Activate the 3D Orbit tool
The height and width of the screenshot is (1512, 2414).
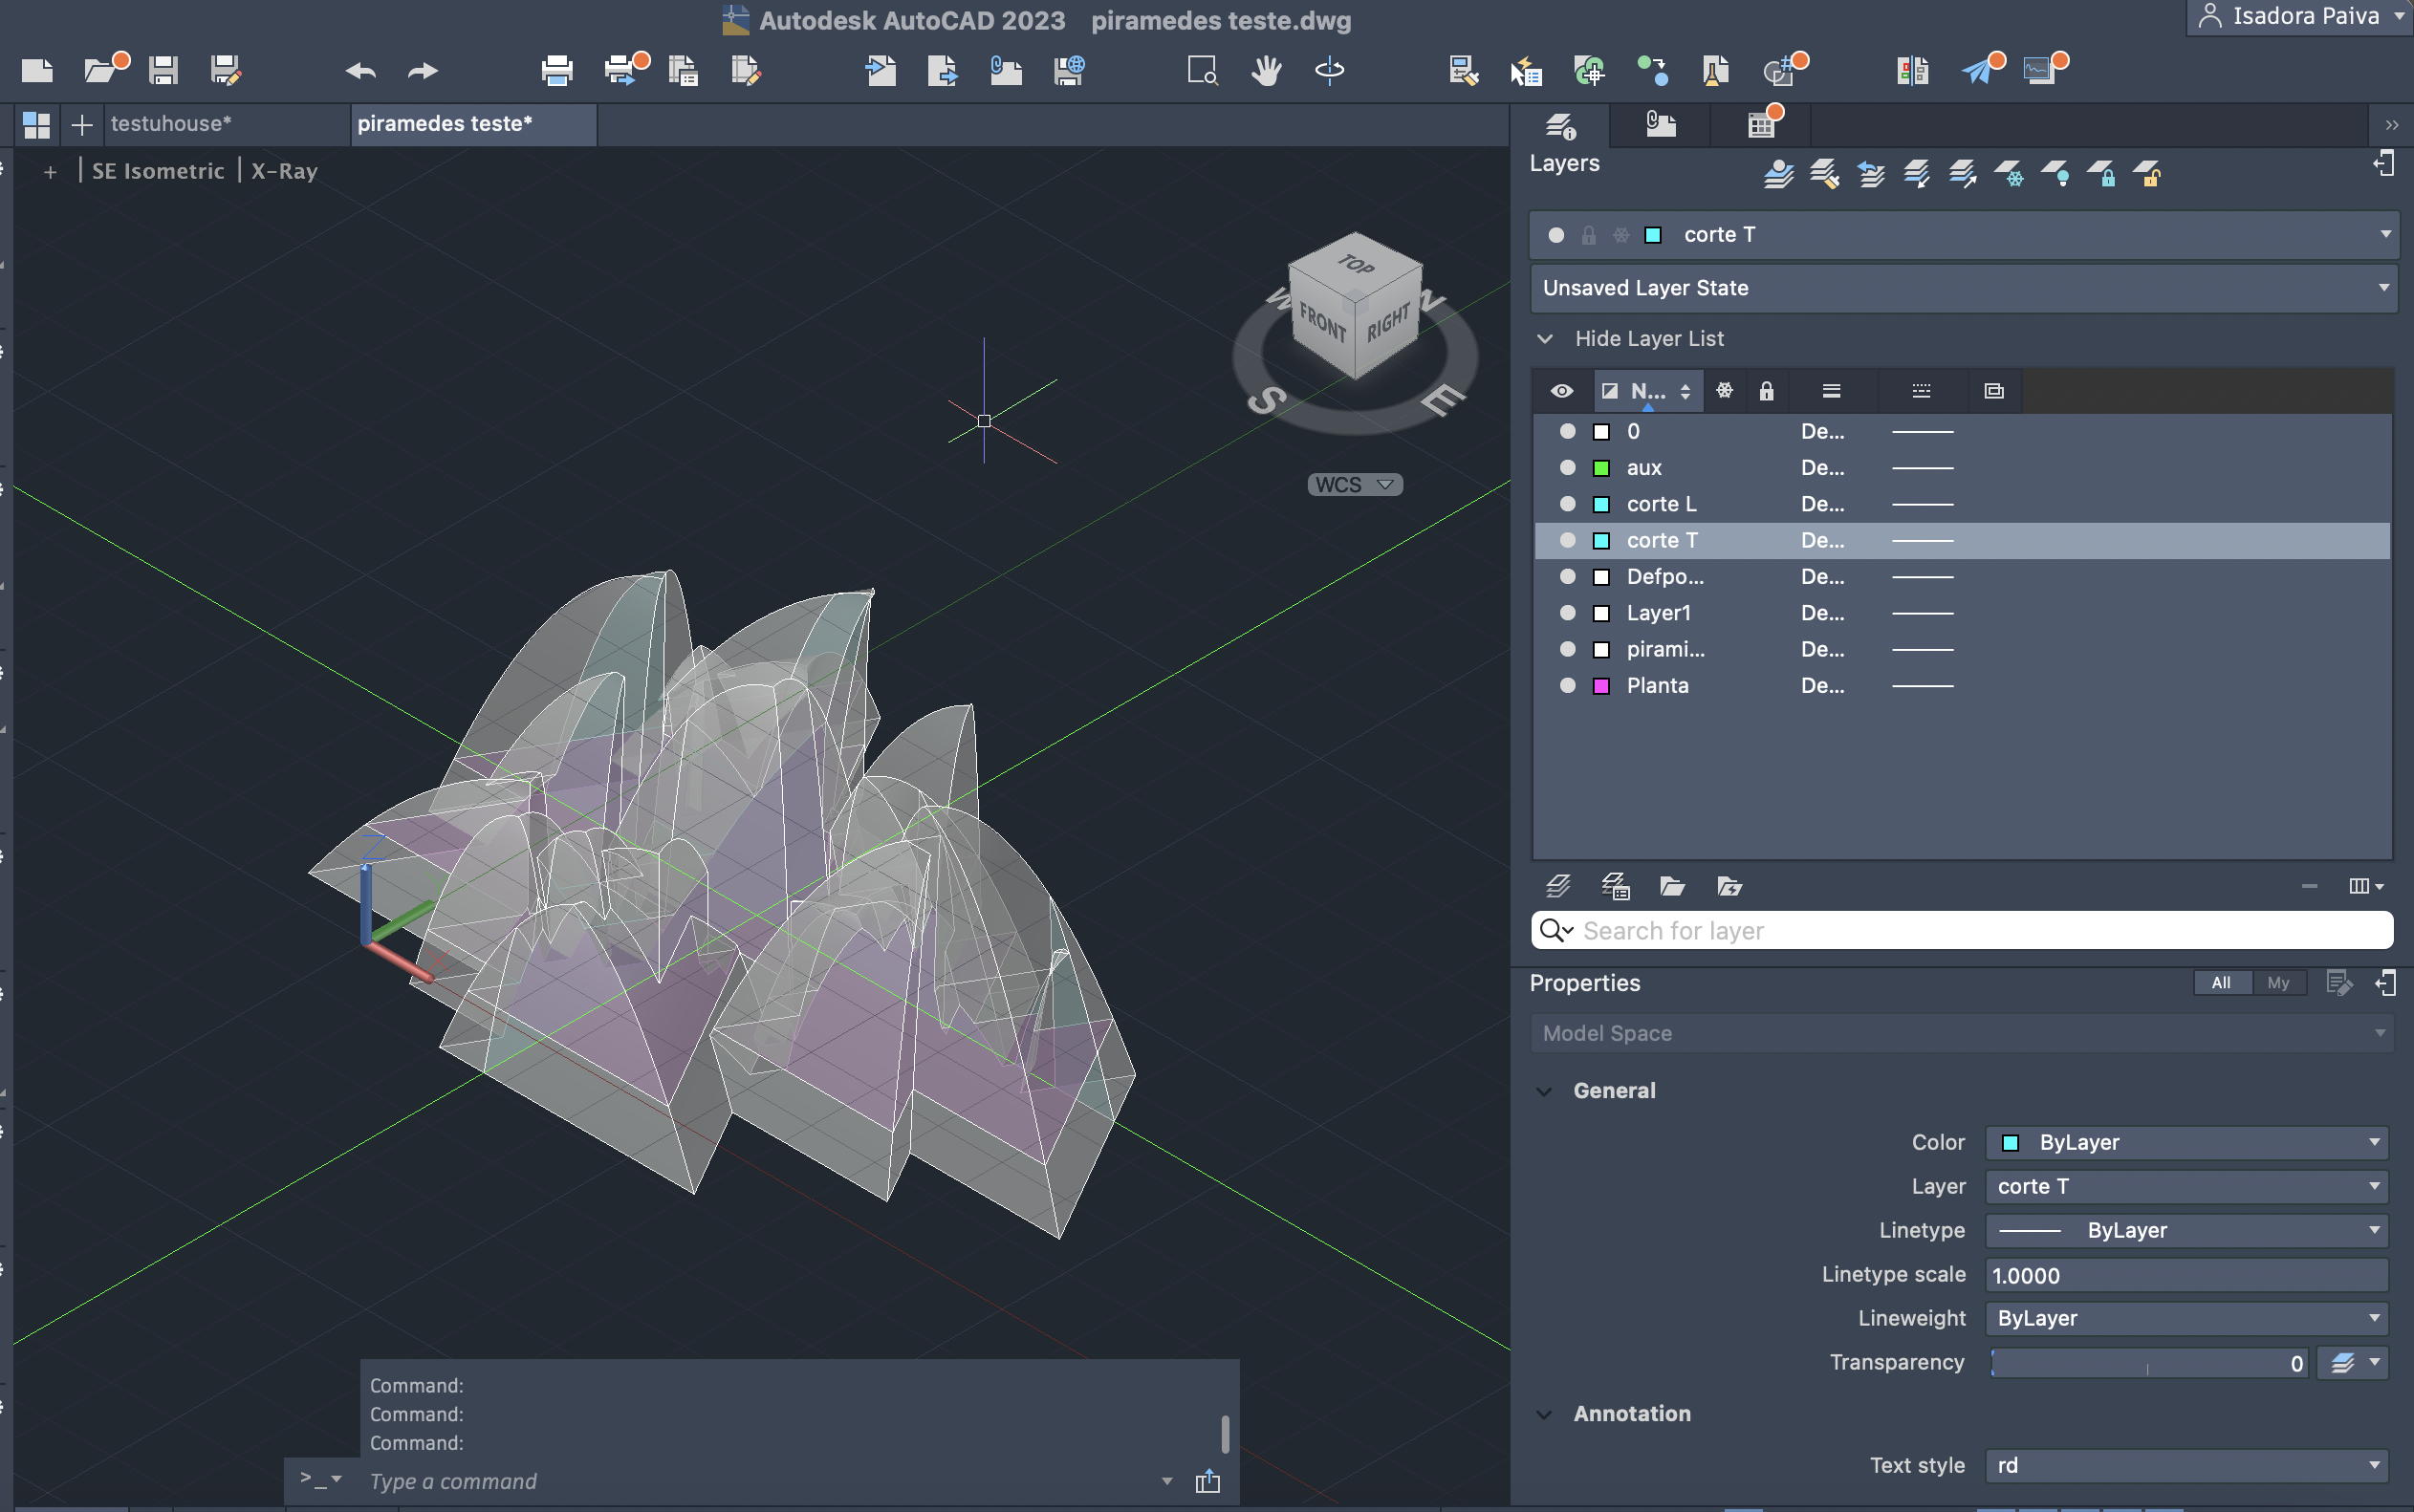(x=1329, y=70)
